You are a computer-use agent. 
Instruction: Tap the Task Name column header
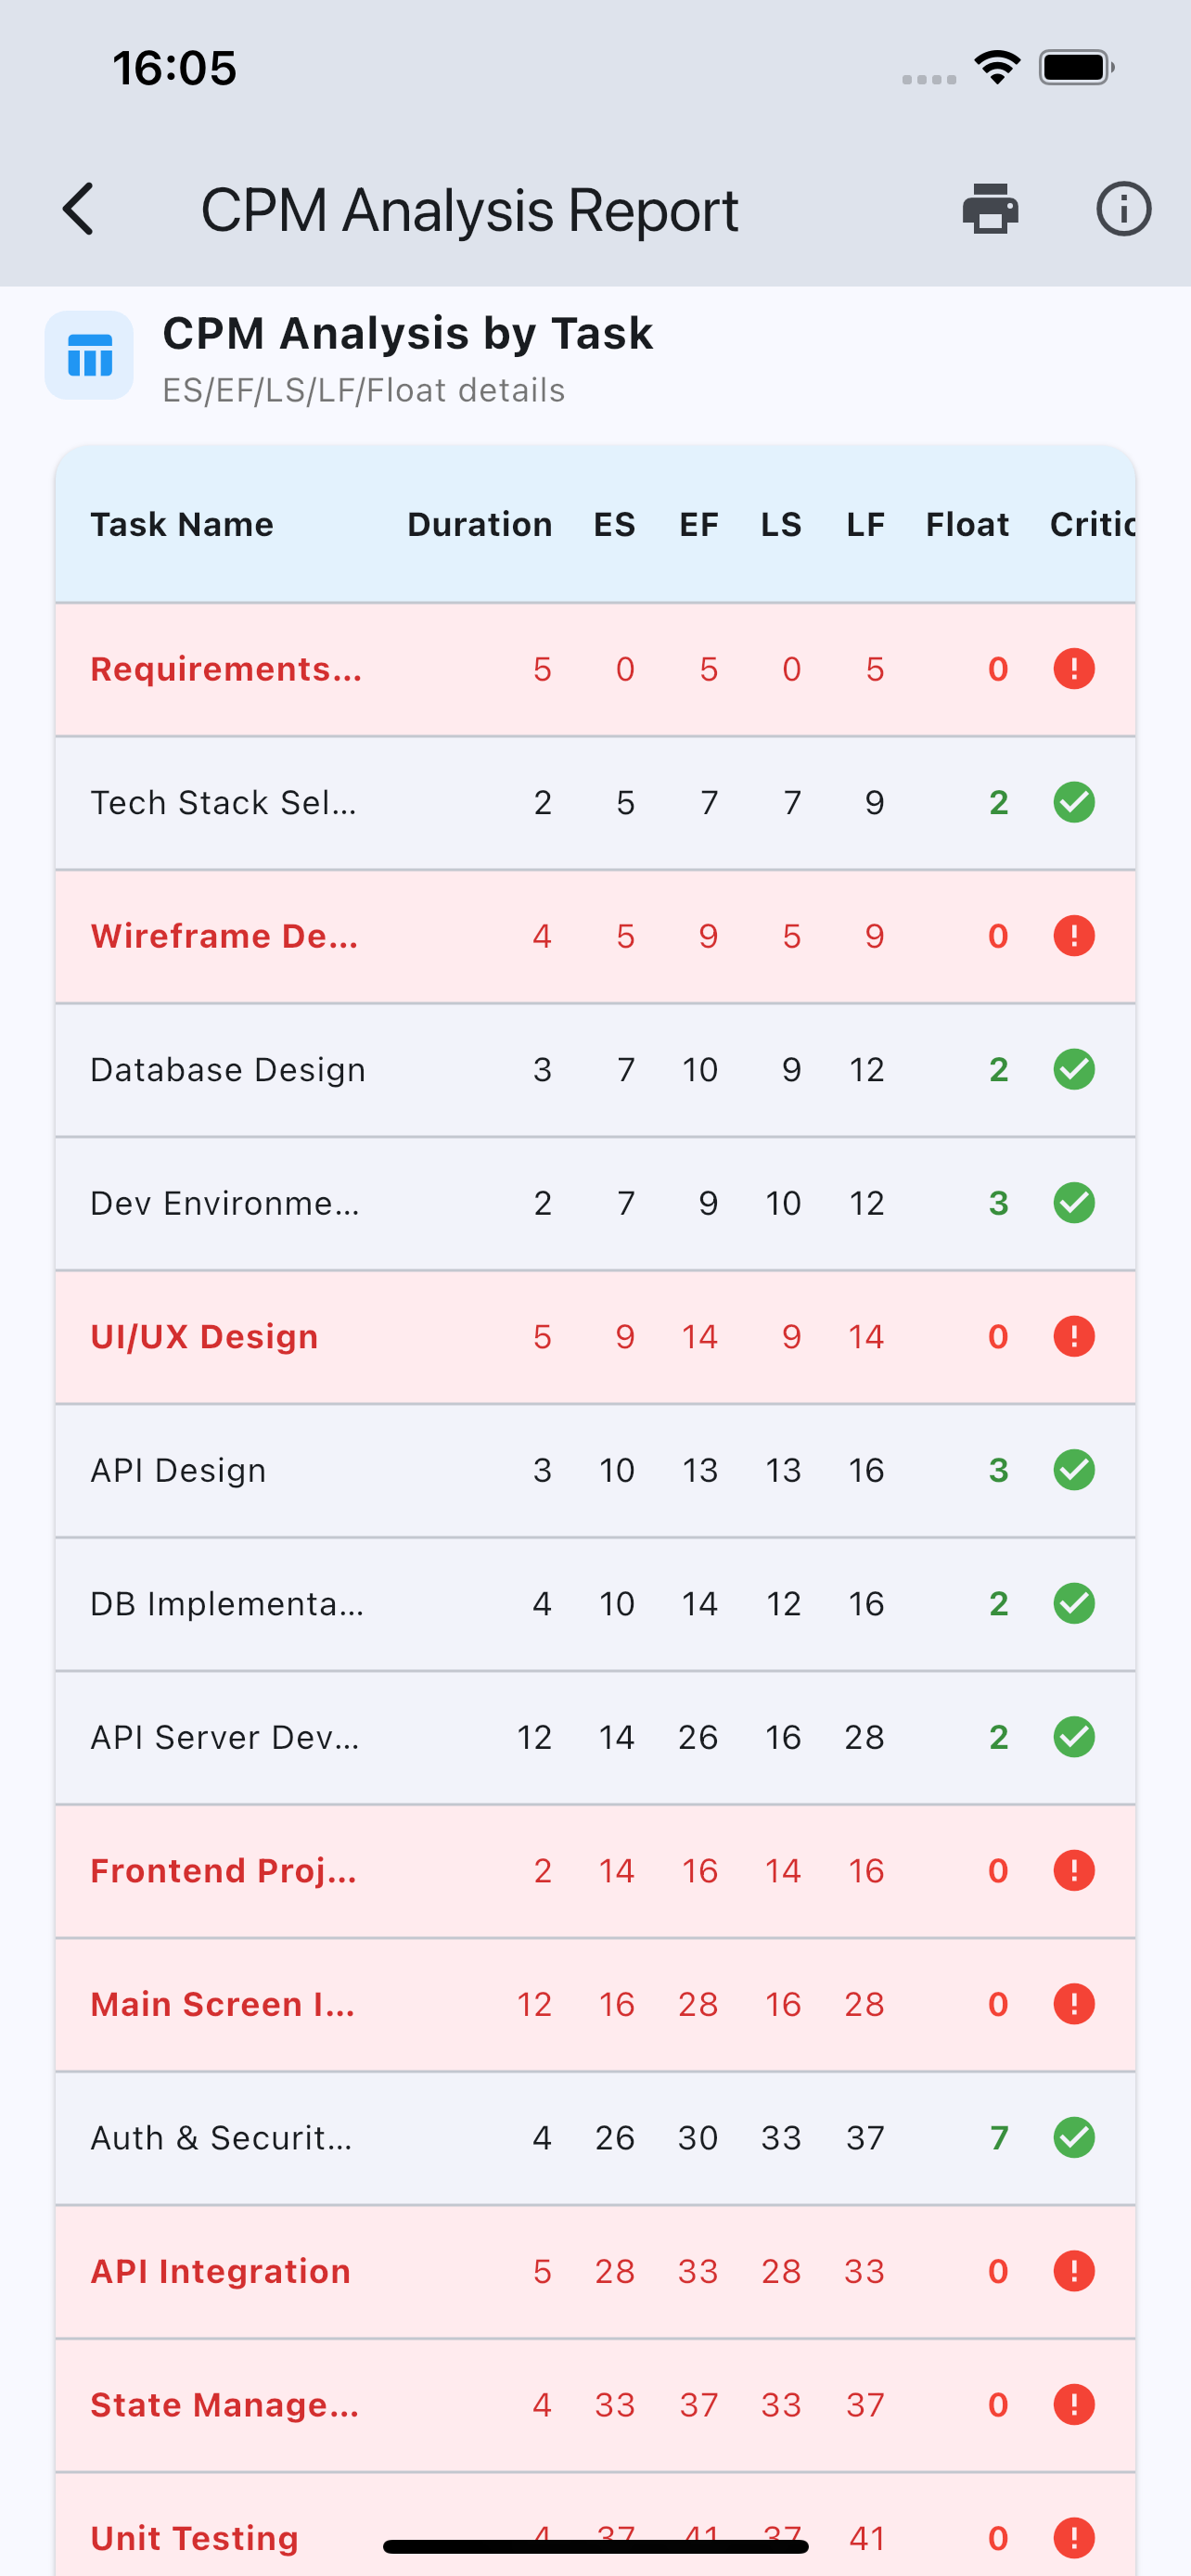[182, 525]
